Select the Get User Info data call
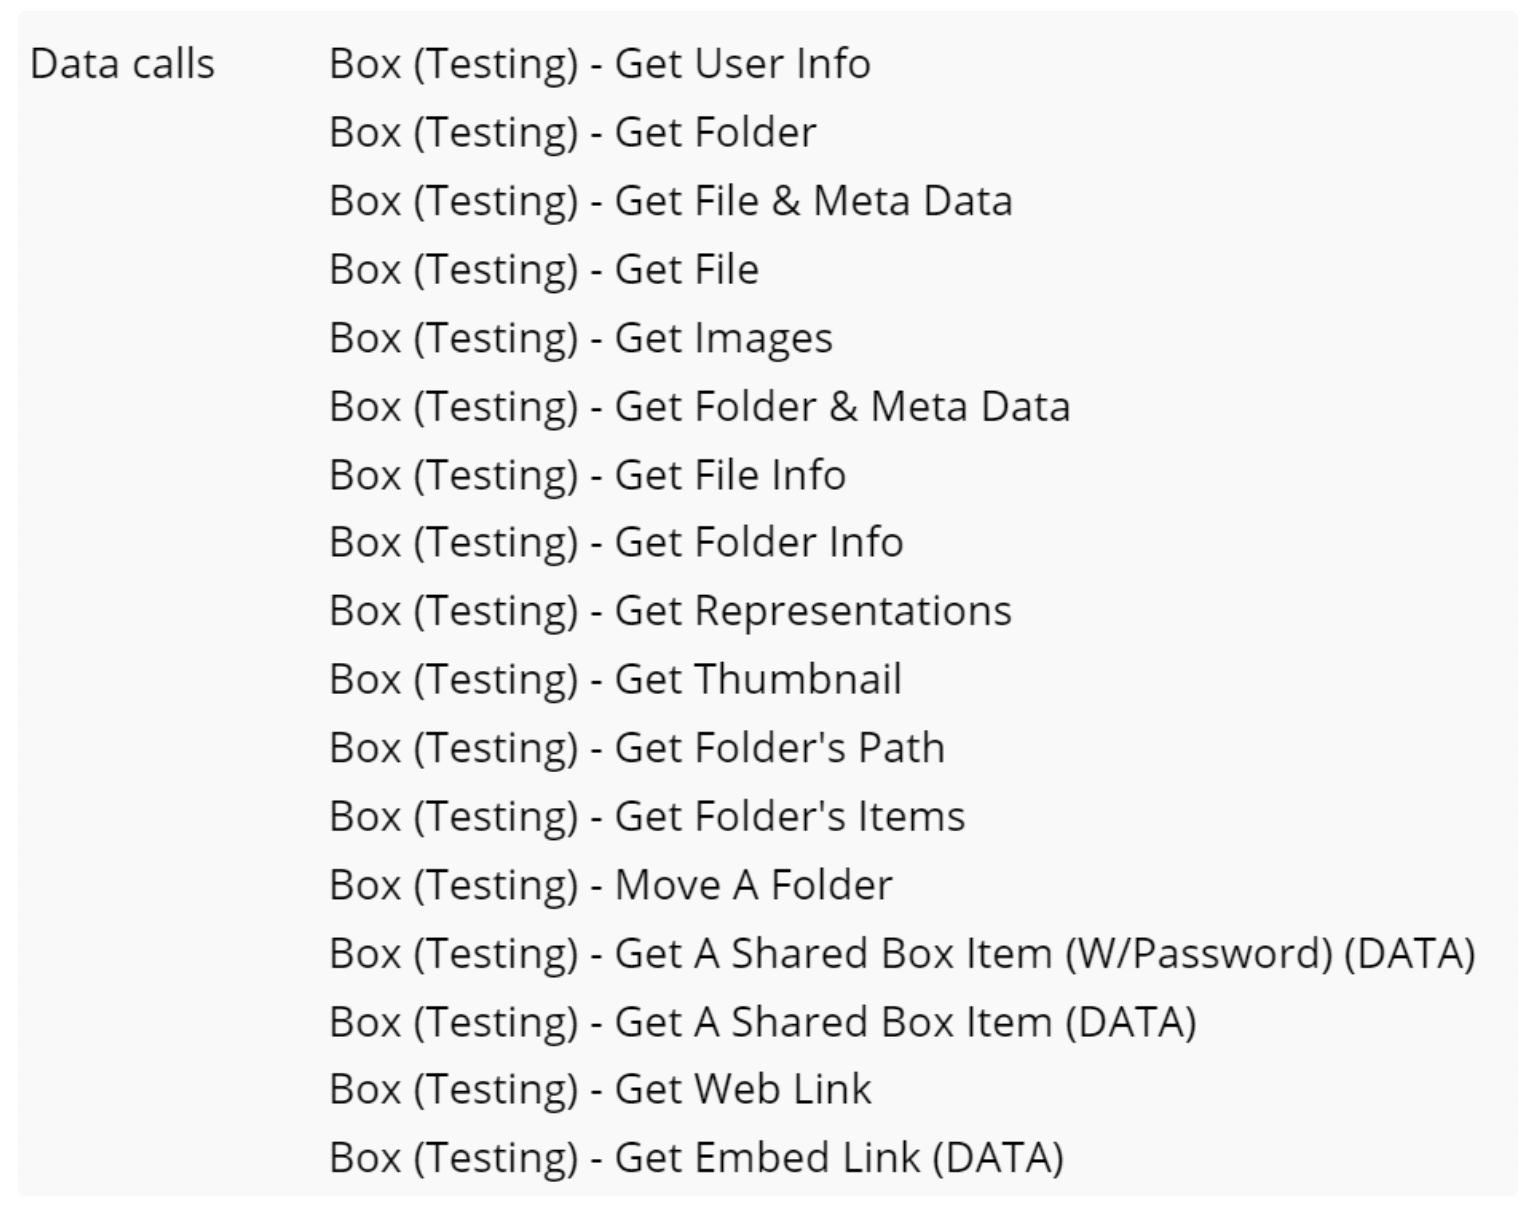Screen dimensions: 1532x1210 pyautogui.click(x=600, y=64)
